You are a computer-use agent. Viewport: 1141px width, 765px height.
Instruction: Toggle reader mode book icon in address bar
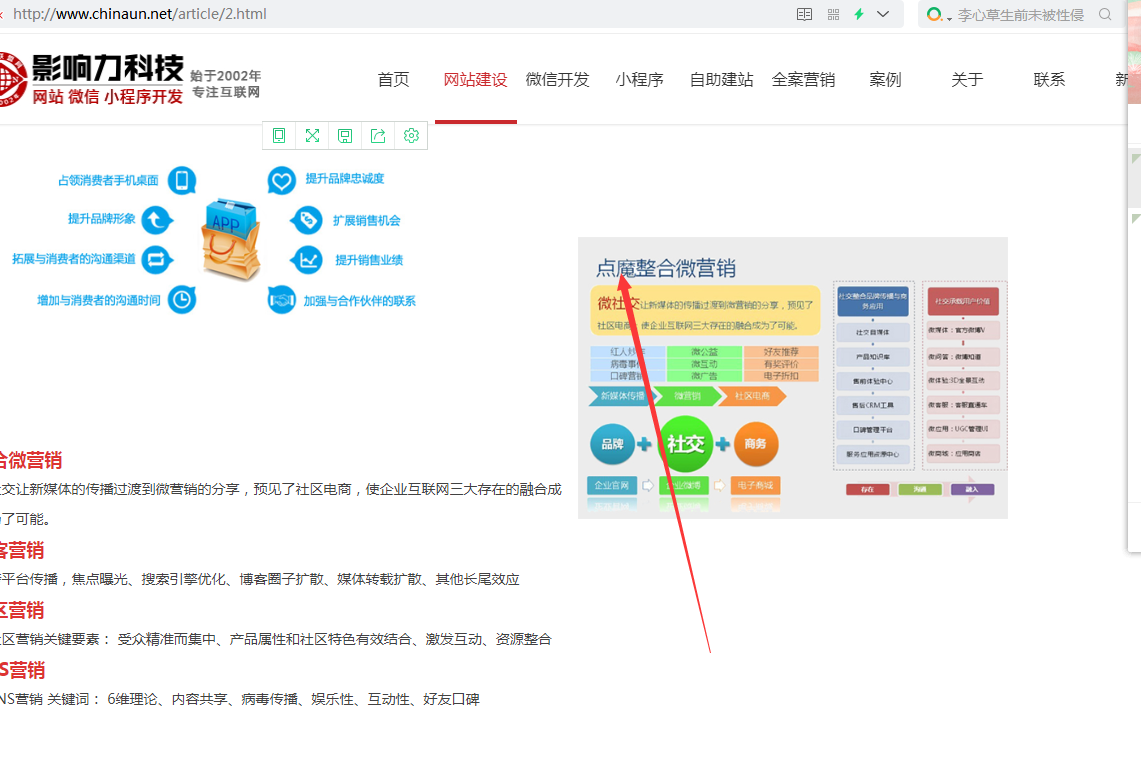[804, 14]
